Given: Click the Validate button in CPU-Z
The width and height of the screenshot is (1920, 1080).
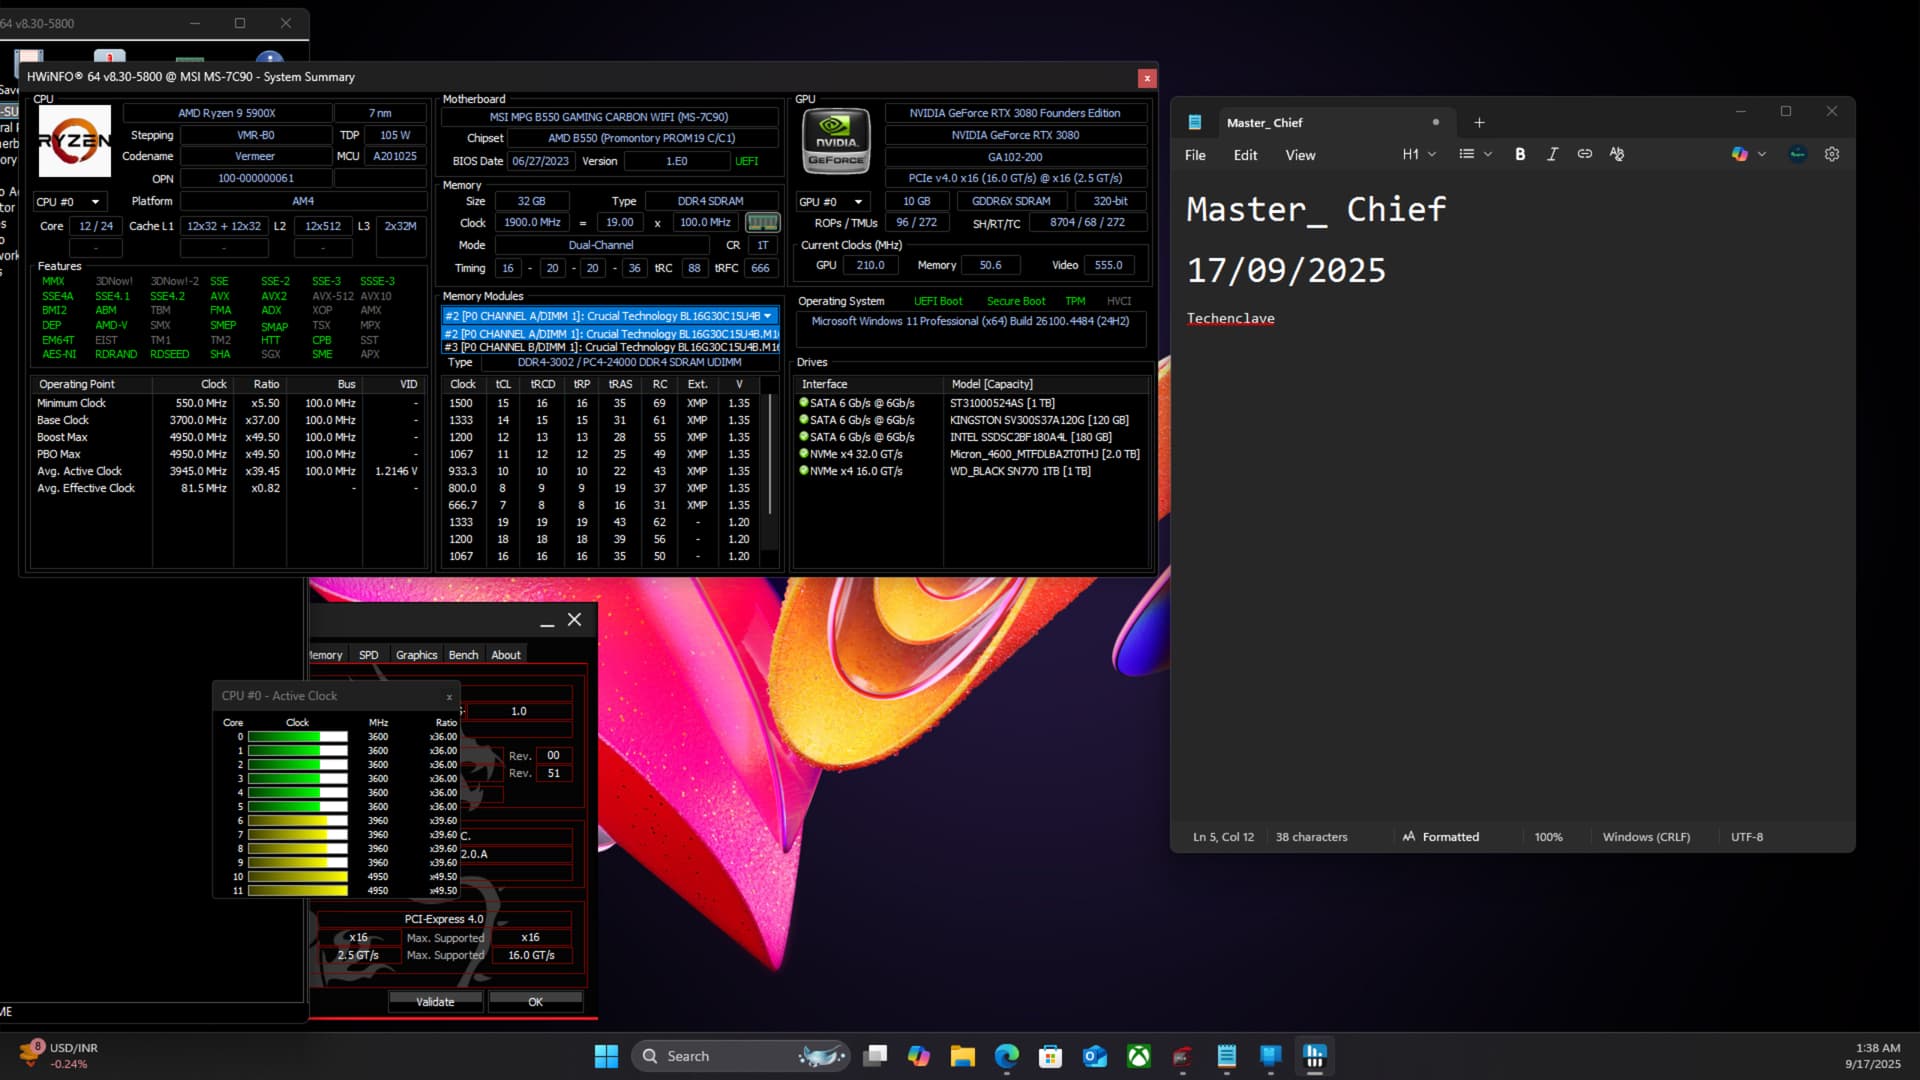Looking at the screenshot, I should [435, 1001].
